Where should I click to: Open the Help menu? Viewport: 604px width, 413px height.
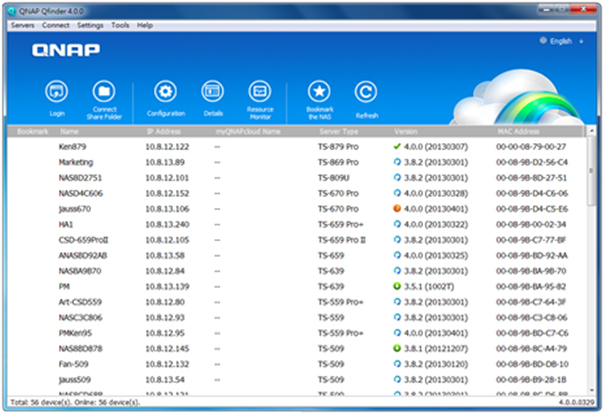(x=145, y=25)
